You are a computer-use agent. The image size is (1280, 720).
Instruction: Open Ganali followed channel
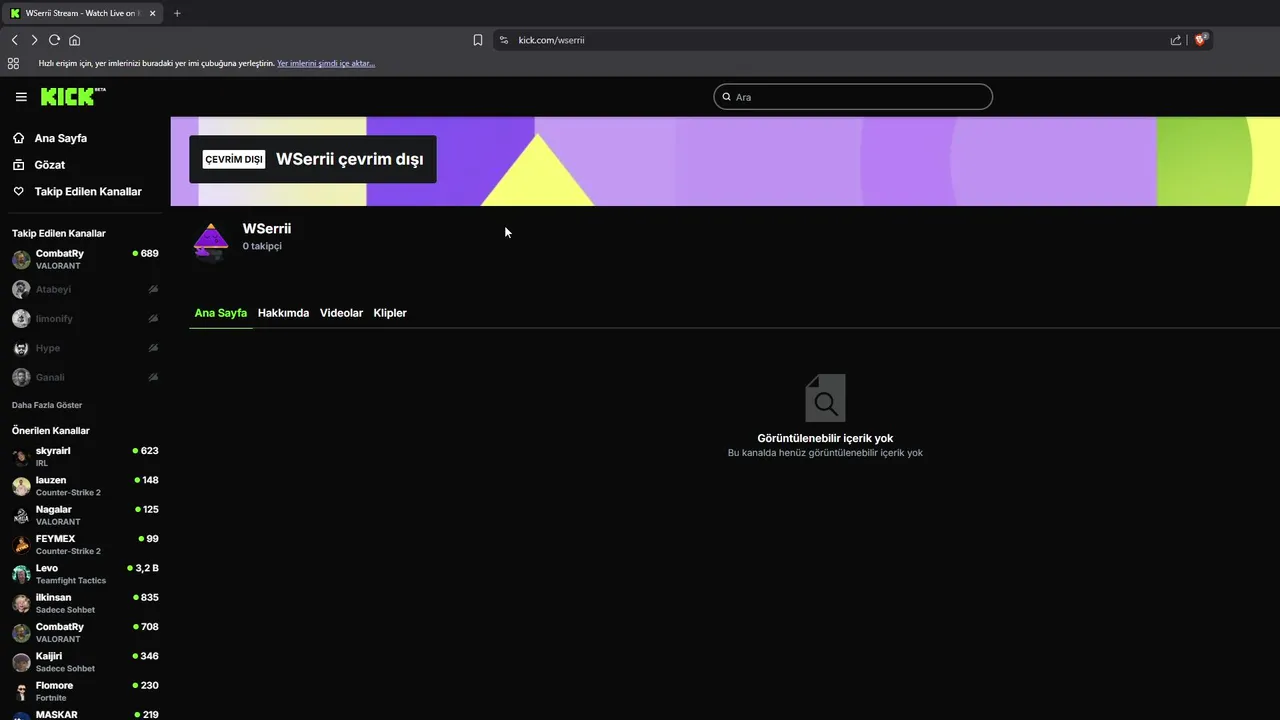pyautogui.click(x=85, y=377)
